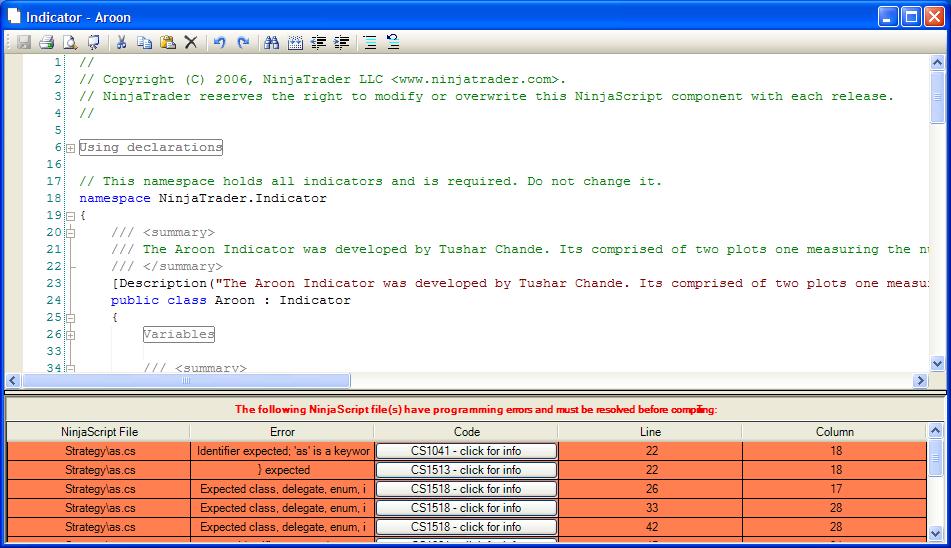Viewport: 951px width, 548px height.
Task: Click the Save diskette icon in toolbar
Action: tap(24, 42)
